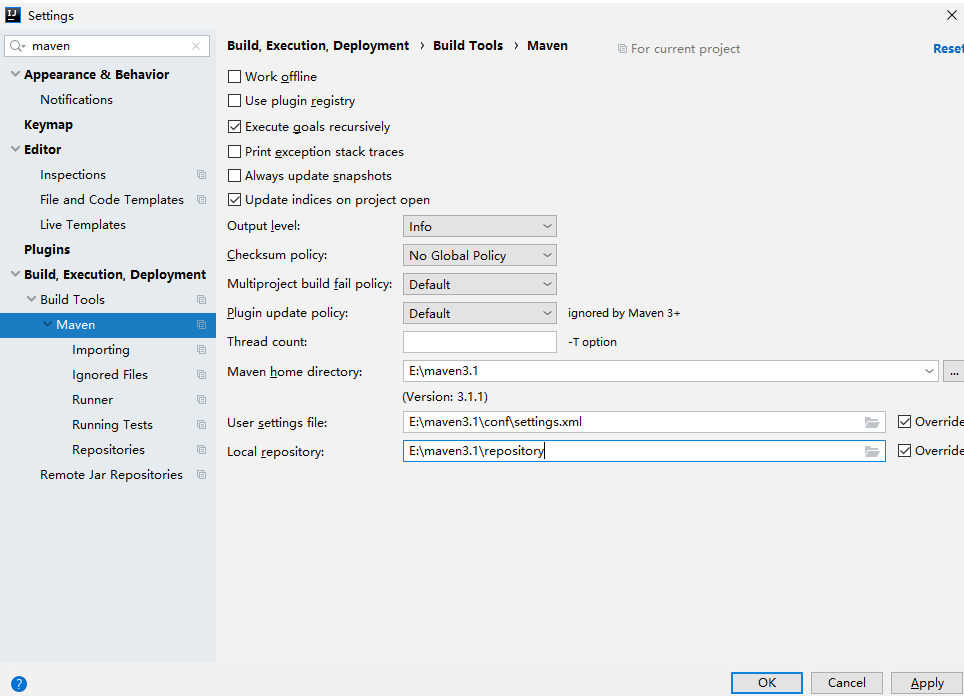Click the Cancel button

pos(847,682)
